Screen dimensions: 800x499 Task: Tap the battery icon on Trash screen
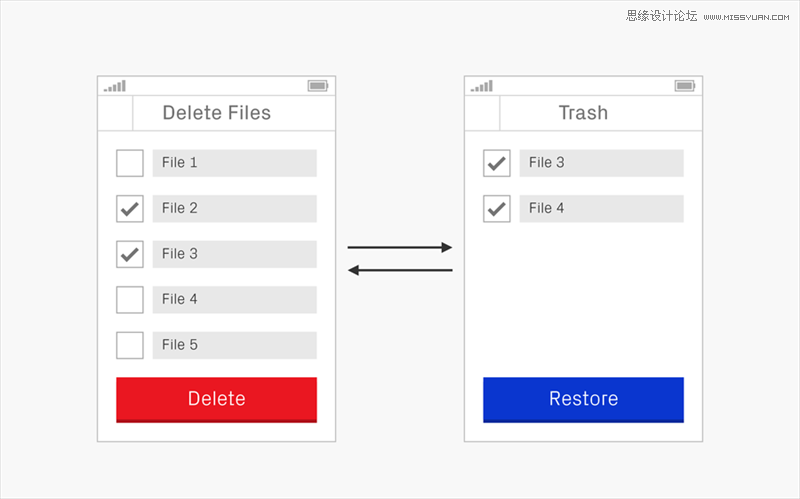(685, 86)
